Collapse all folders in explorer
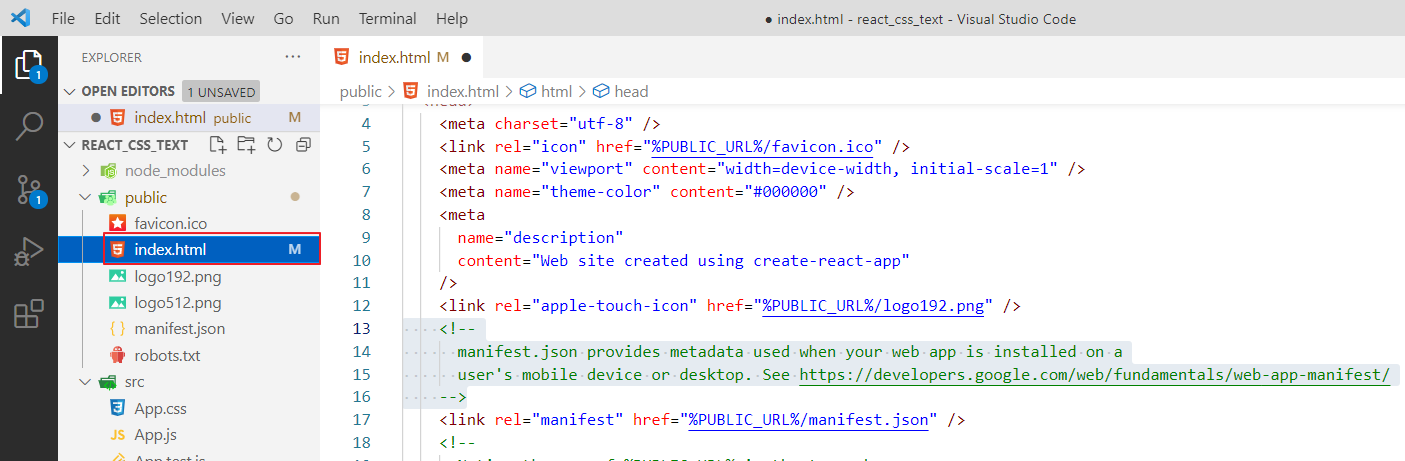This screenshot has height=461, width=1405. coord(304,145)
